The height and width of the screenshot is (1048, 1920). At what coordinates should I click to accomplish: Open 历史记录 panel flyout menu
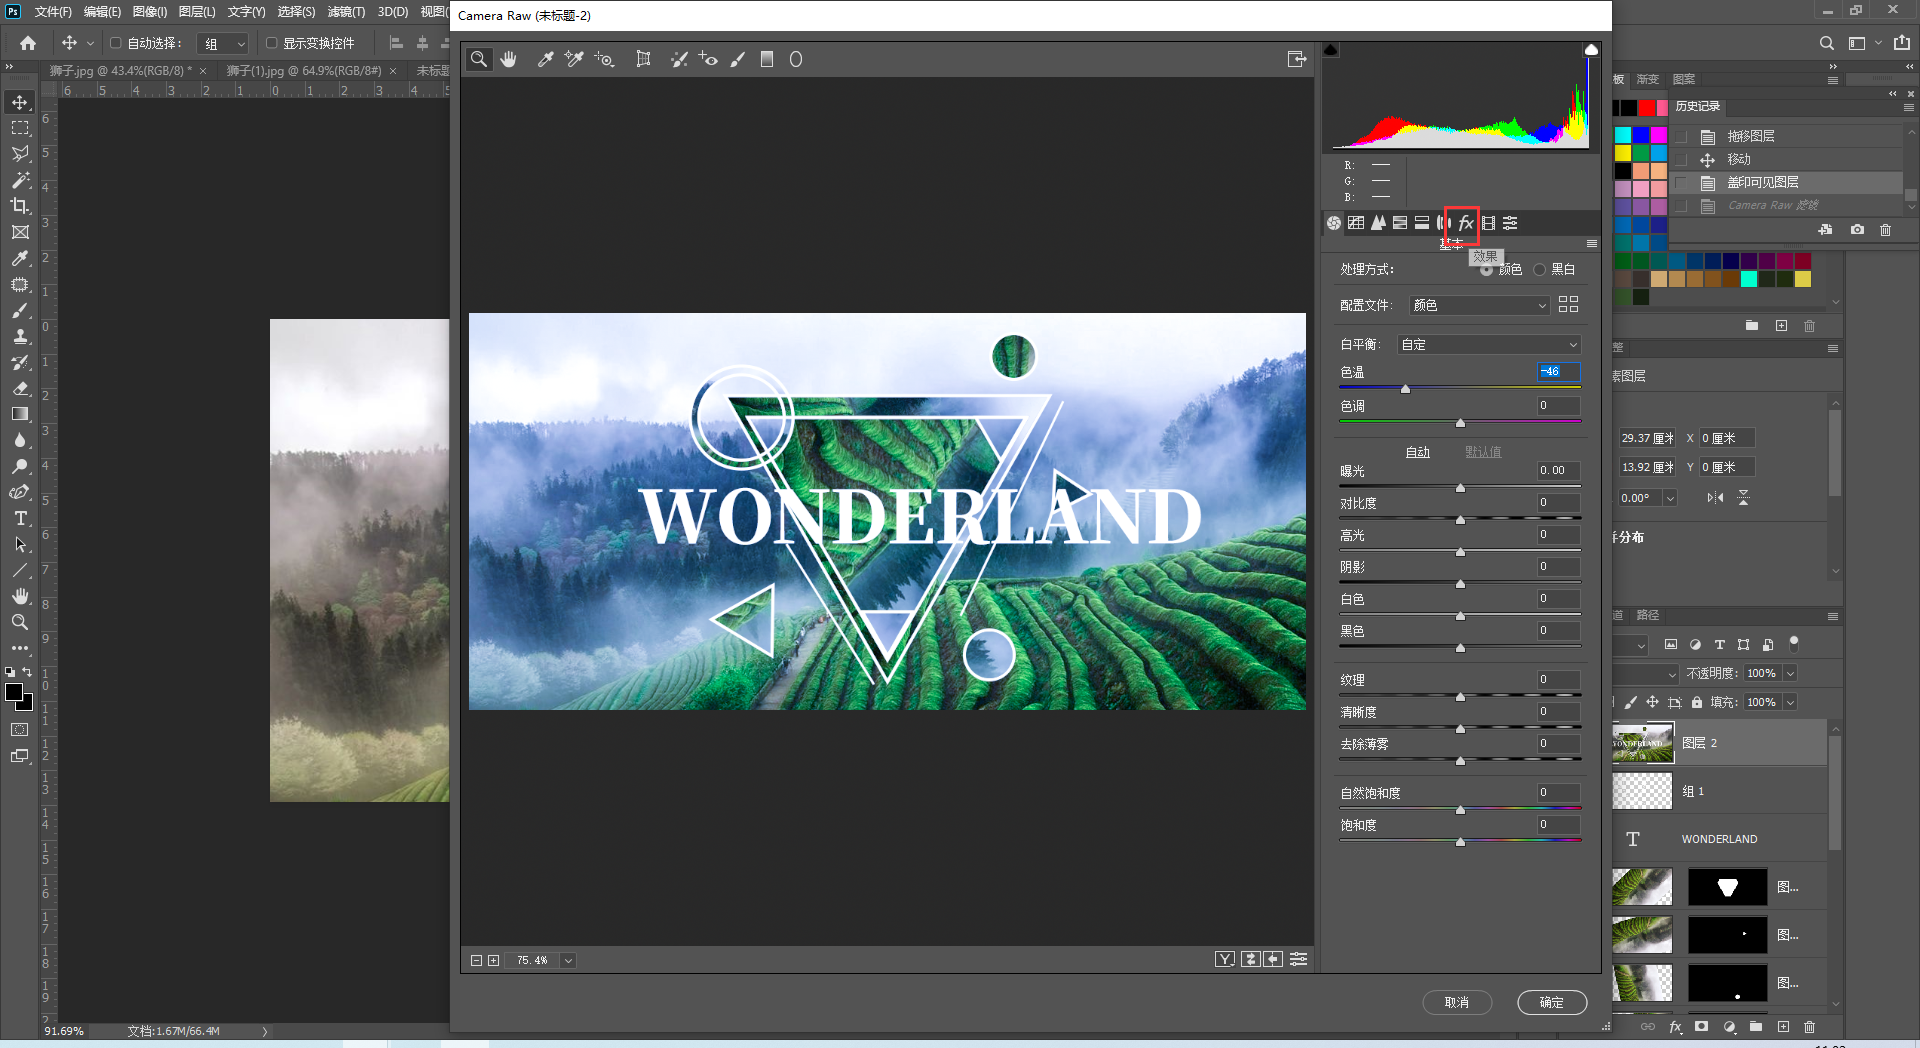click(x=1909, y=106)
